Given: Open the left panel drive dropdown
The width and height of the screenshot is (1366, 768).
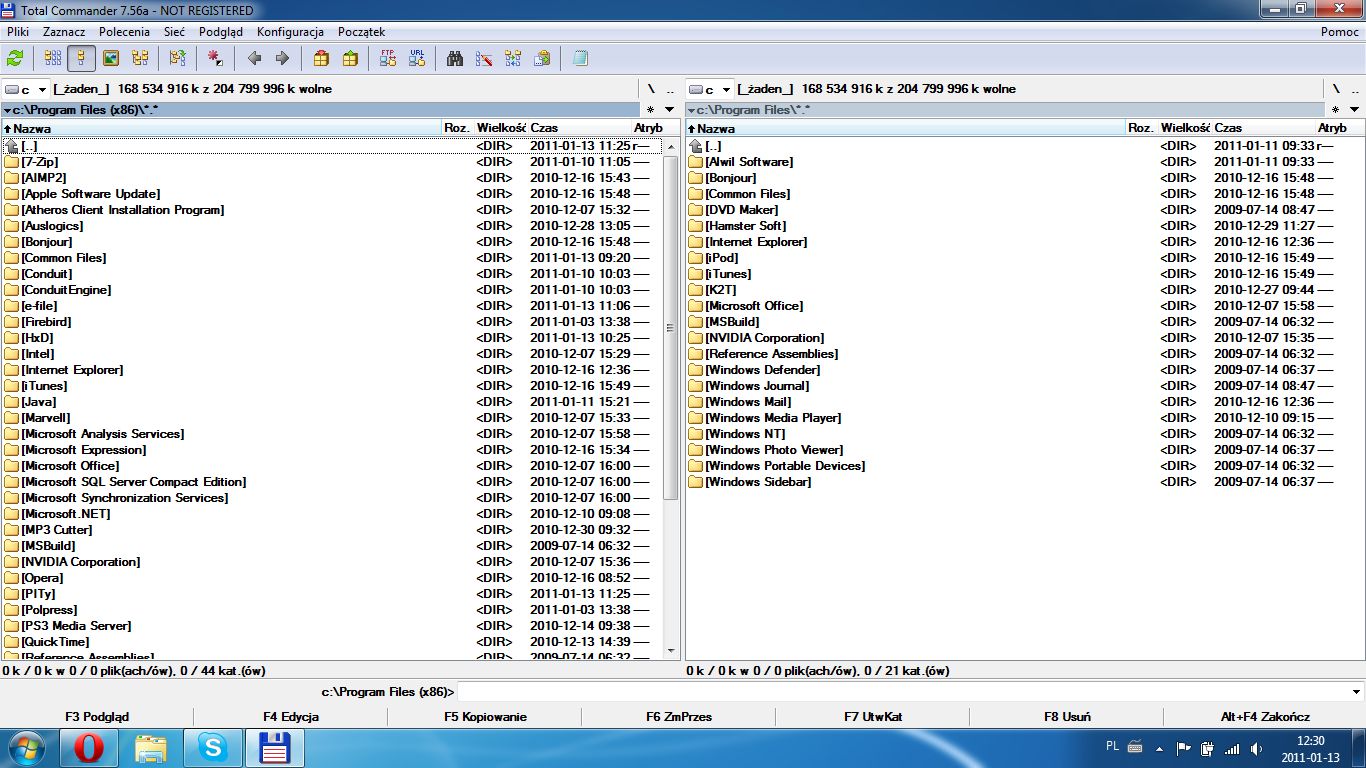Looking at the screenshot, I should pos(26,89).
